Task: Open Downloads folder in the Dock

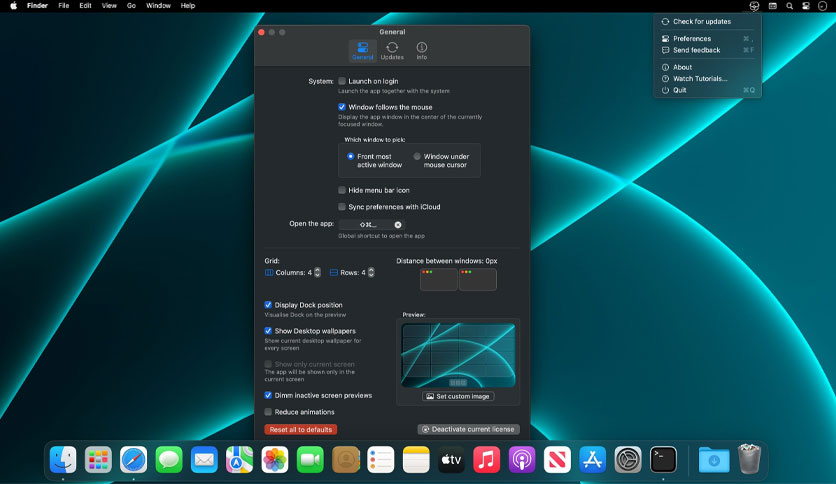Action: [714, 459]
